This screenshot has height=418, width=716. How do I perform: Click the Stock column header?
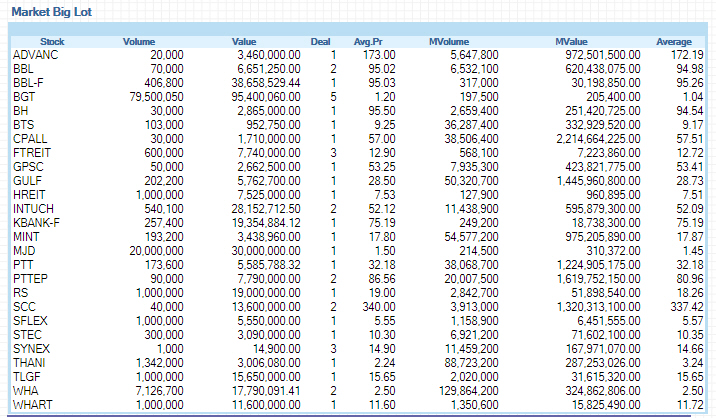click(x=52, y=42)
